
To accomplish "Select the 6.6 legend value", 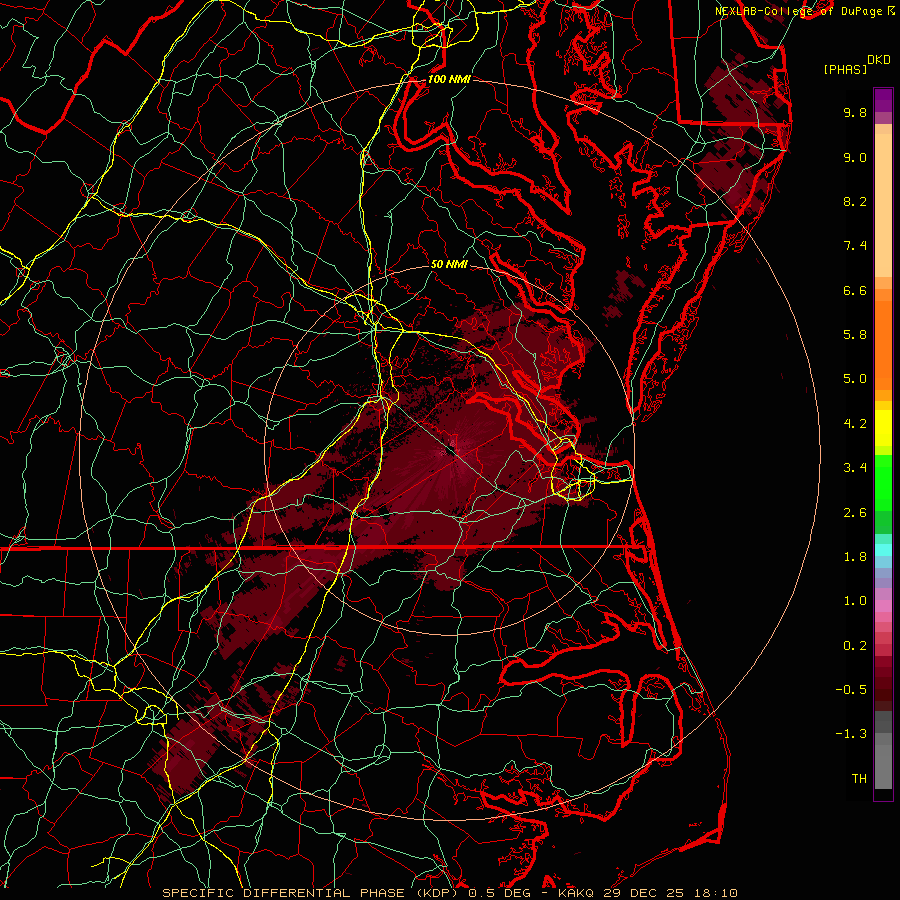I will 855,290.
